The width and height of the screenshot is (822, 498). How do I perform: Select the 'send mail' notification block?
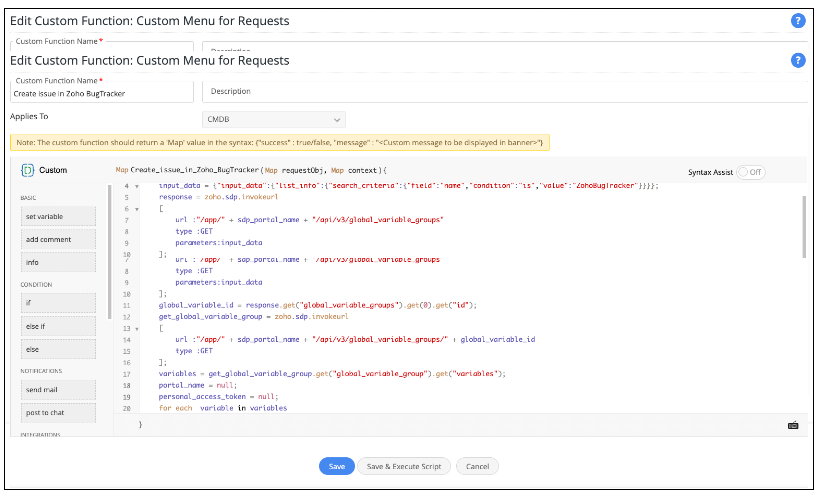click(58, 390)
